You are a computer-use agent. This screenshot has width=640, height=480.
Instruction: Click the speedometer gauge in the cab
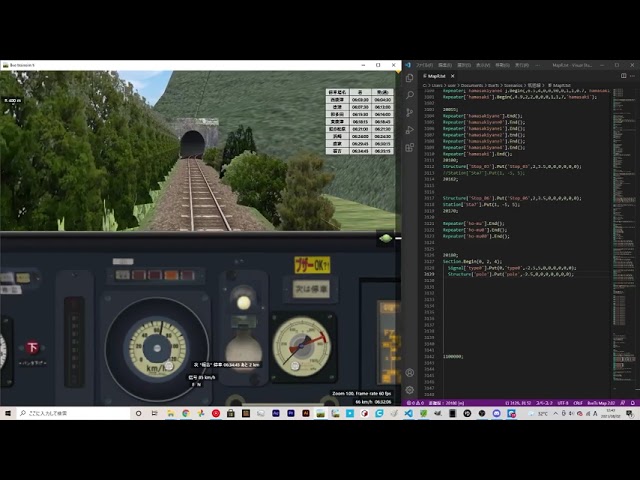pos(157,348)
